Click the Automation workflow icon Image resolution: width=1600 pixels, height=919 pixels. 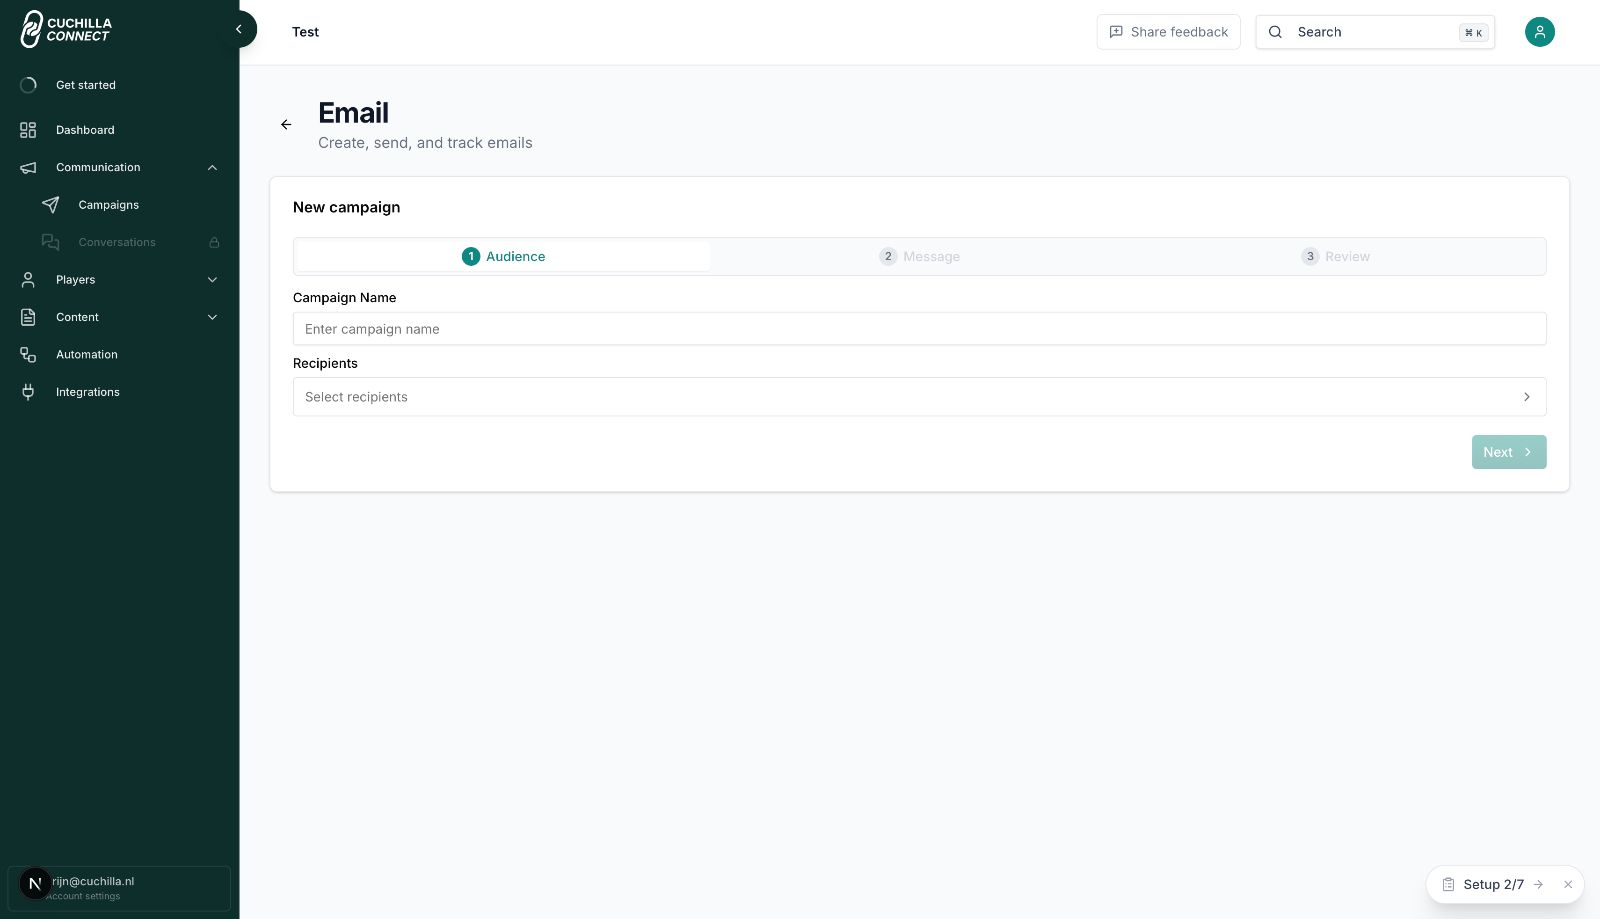(x=28, y=355)
